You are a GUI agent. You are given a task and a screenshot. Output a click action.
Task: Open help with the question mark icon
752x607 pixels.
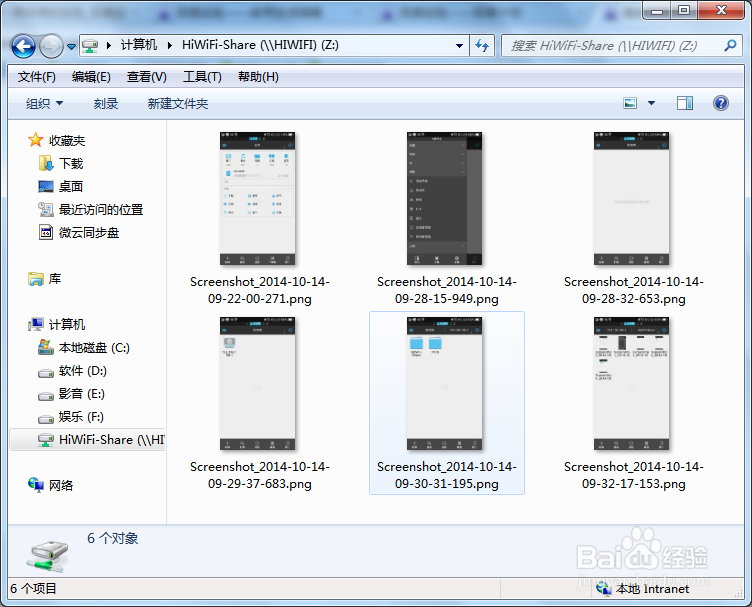pos(720,103)
